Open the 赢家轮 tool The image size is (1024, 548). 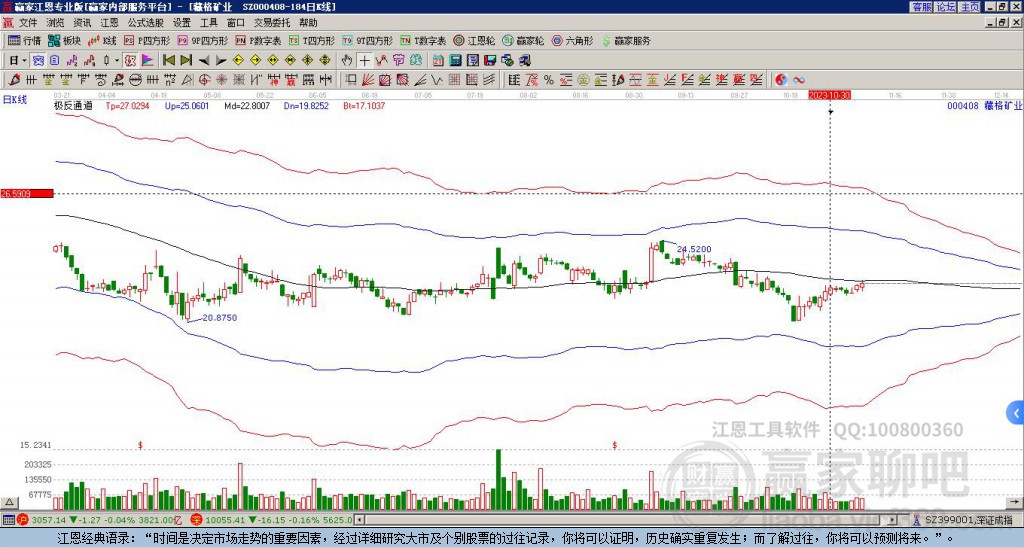pos(523,40)
